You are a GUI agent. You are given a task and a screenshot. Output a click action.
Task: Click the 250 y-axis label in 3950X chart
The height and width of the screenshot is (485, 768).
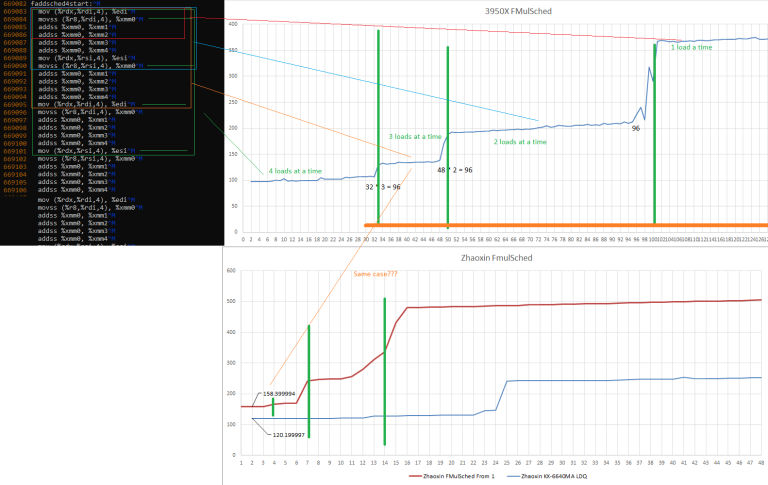point(233,102)
